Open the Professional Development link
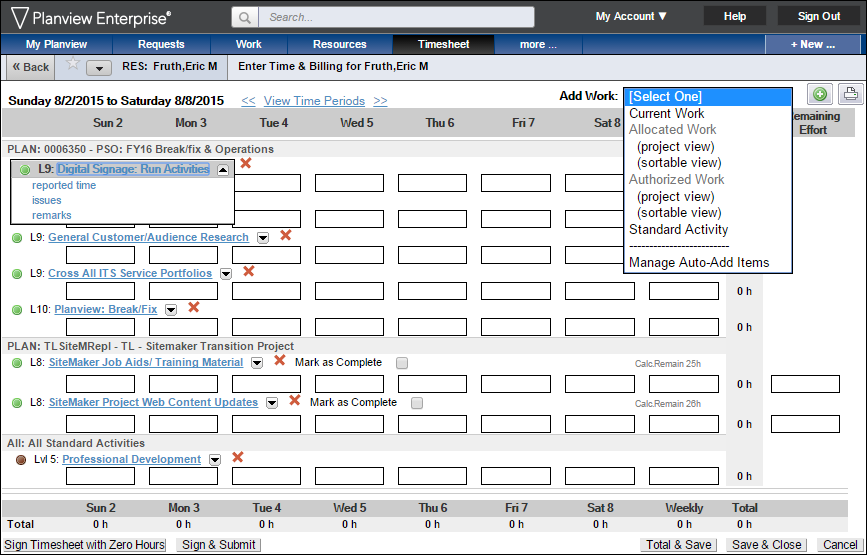867x555 pixels. click(x=132, y=459)
